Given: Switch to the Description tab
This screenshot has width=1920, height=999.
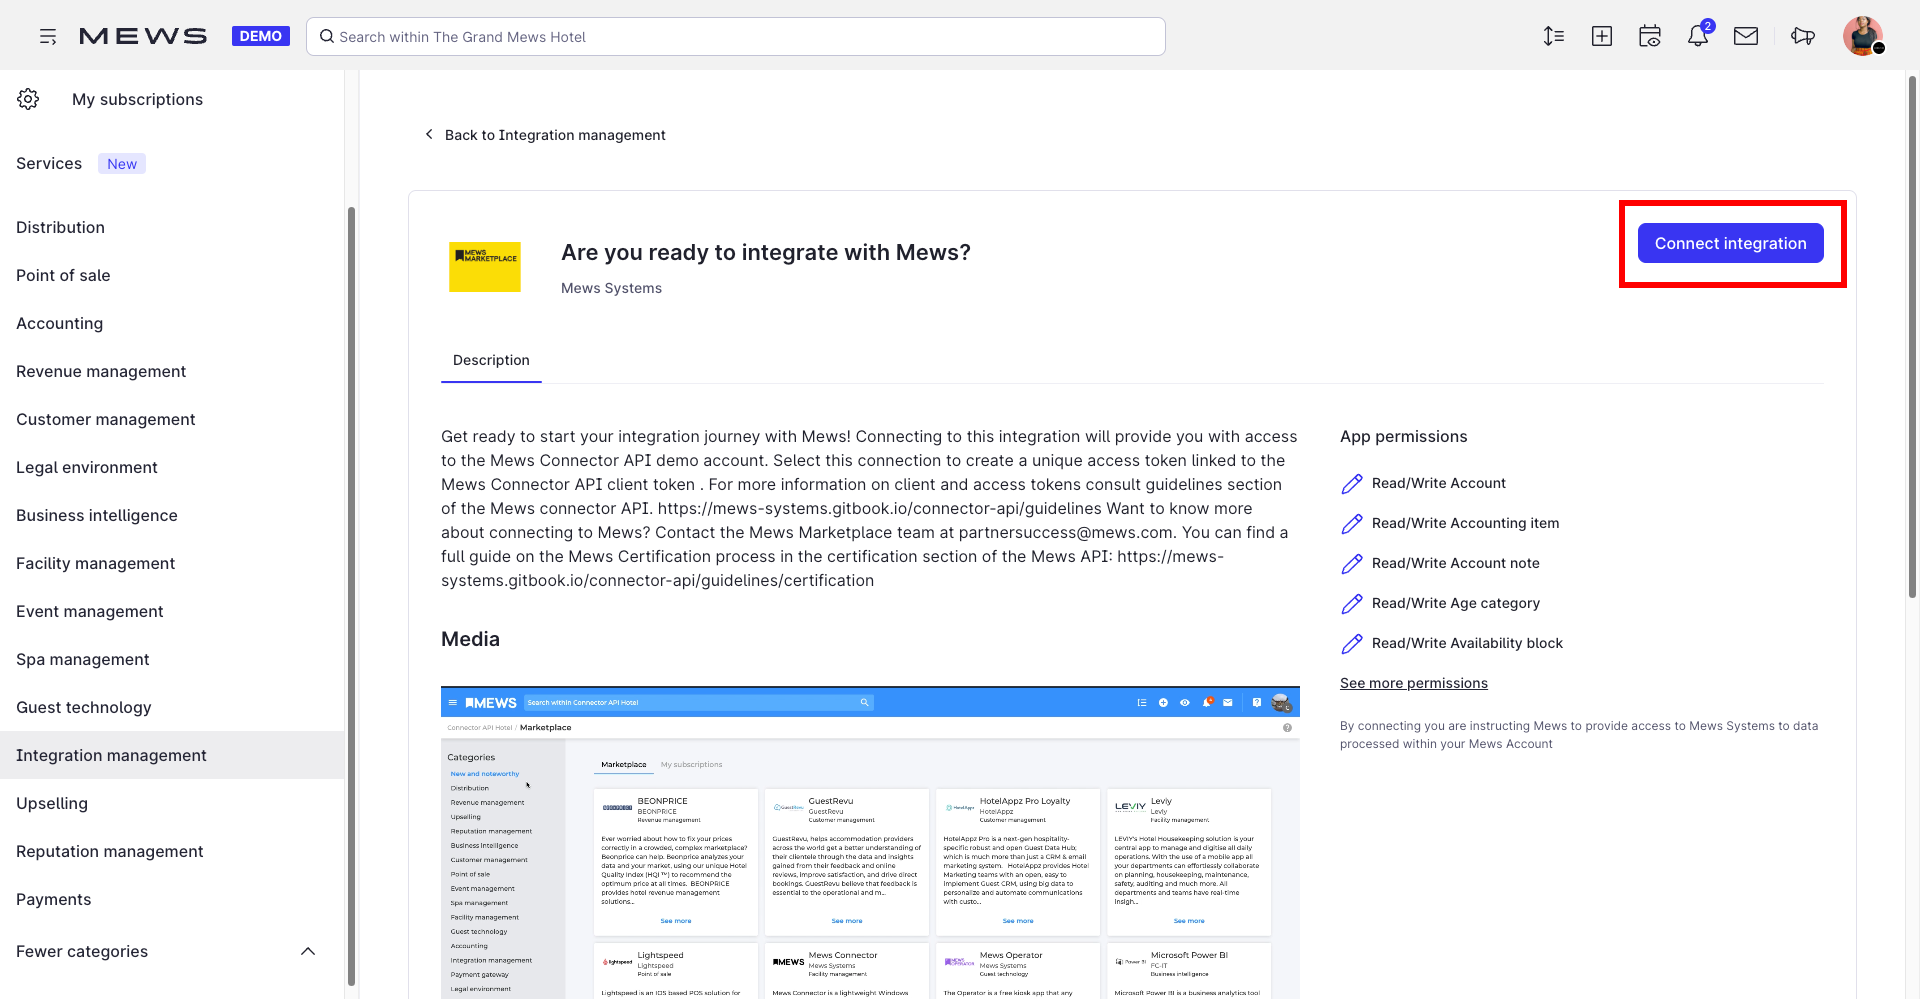Looking at the screenshot, I should point(491,360).
